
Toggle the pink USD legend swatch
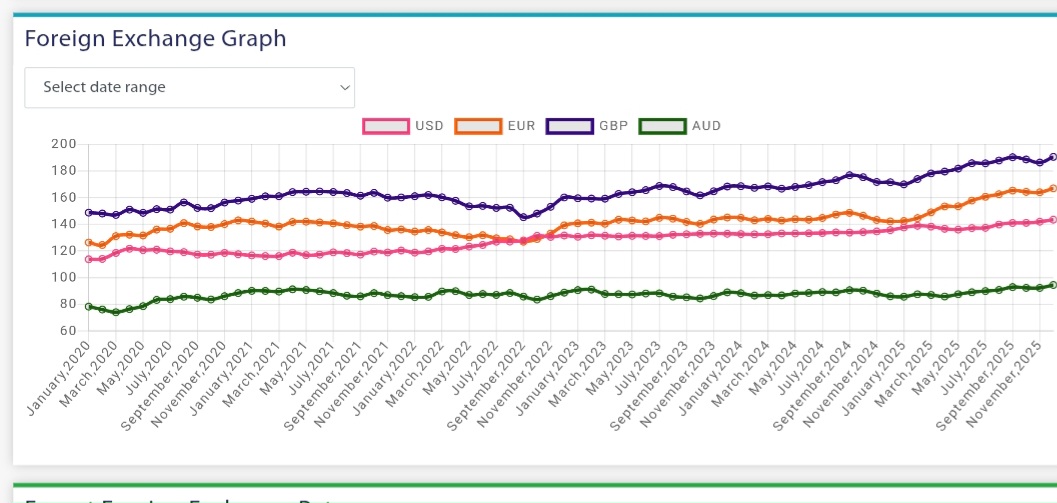point(386,126)
